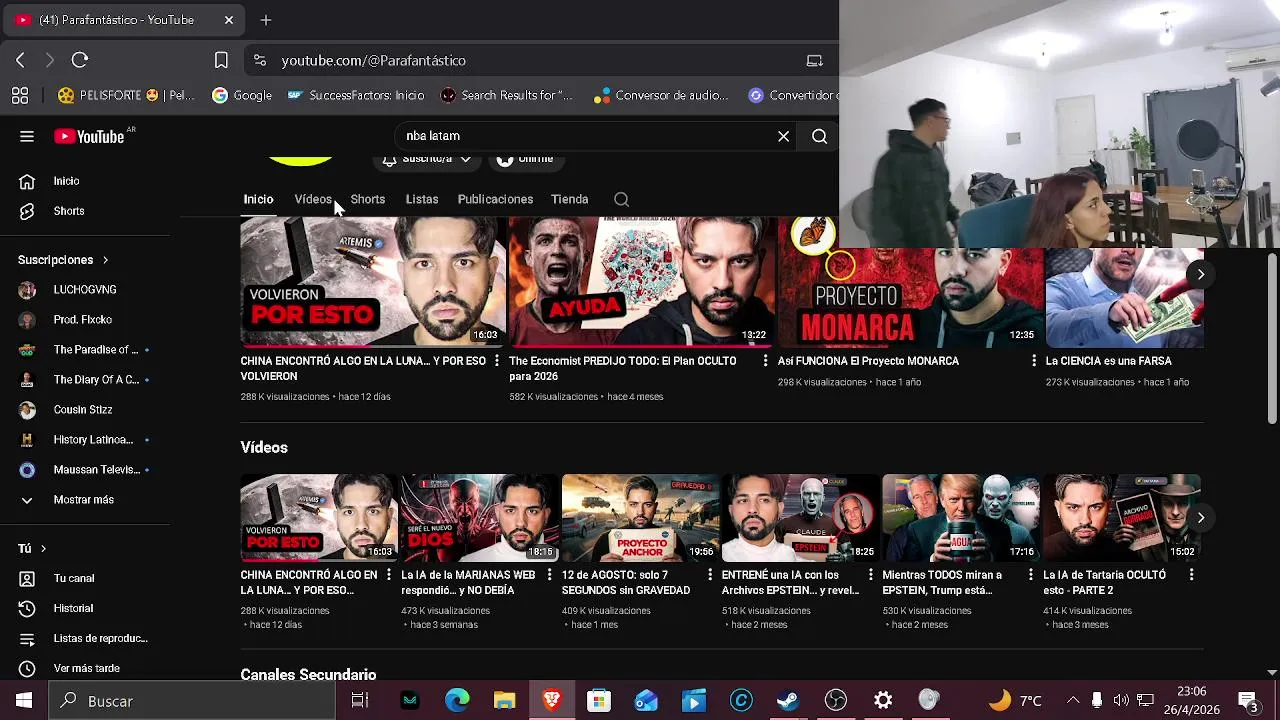Open the Google bookmark

click(x=242, y=96)
